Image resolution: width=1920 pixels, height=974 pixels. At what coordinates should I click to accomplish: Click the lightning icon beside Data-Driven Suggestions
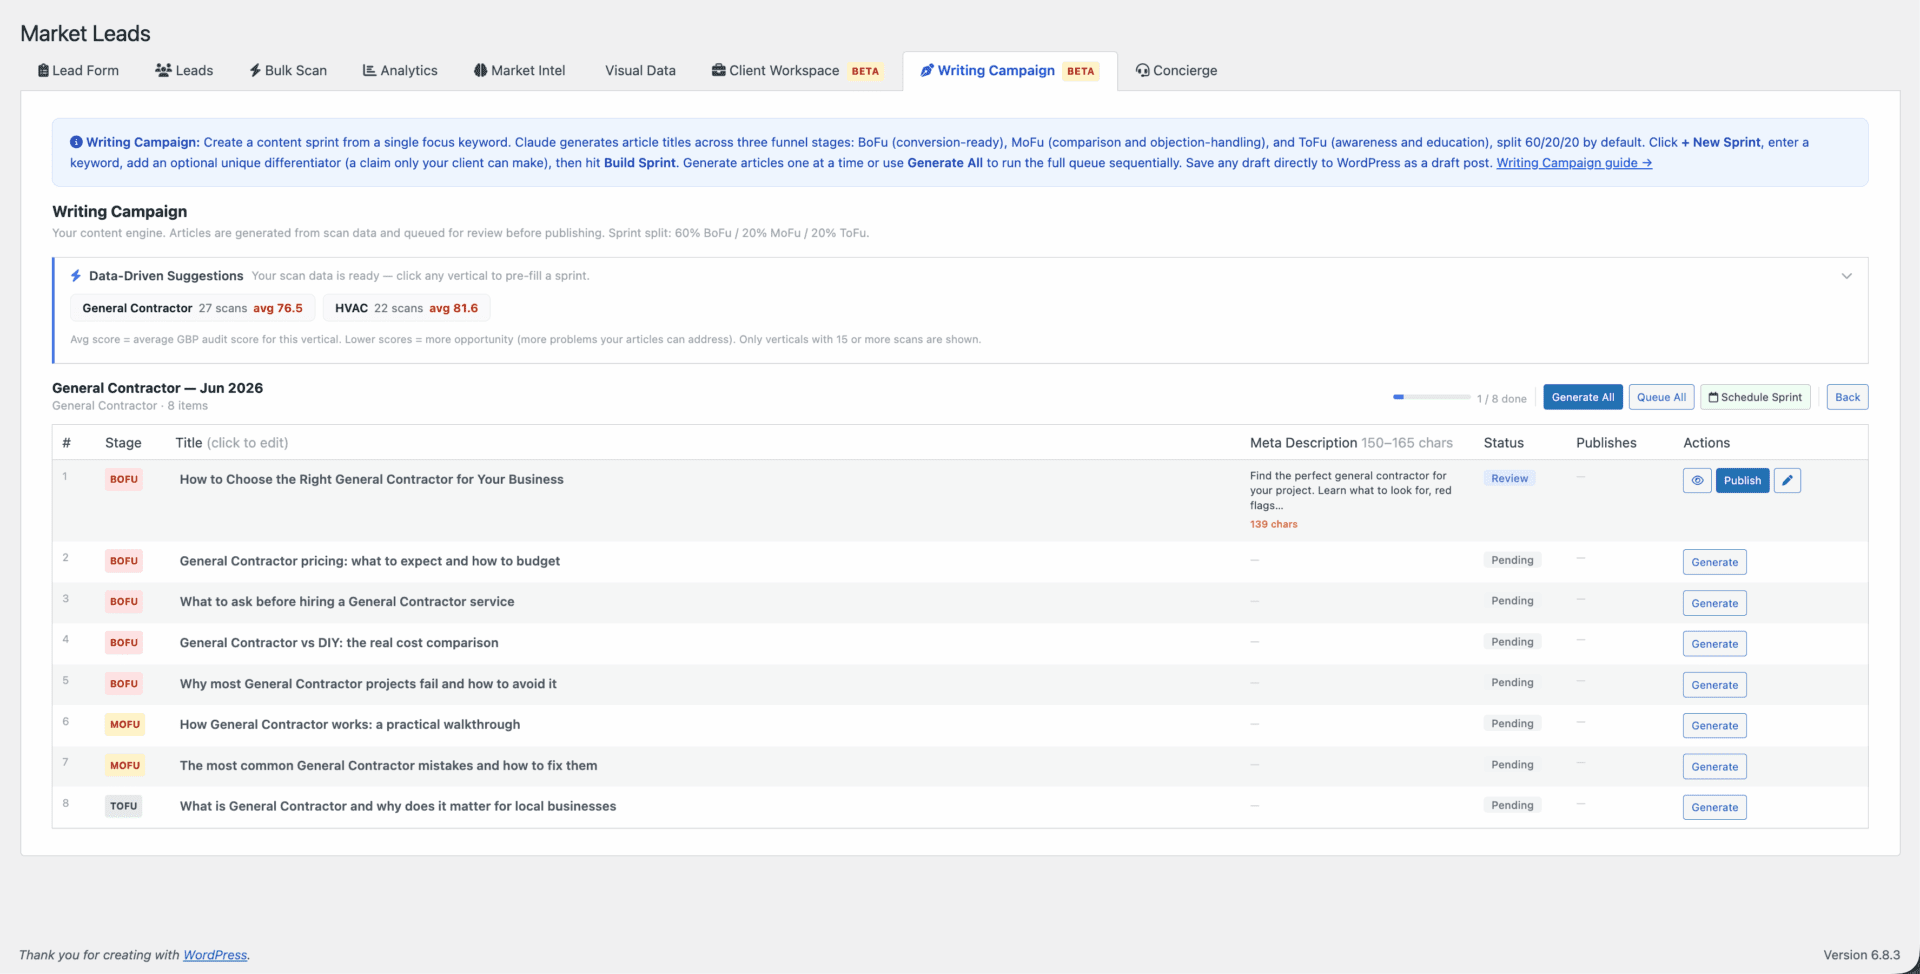point(76,276)
